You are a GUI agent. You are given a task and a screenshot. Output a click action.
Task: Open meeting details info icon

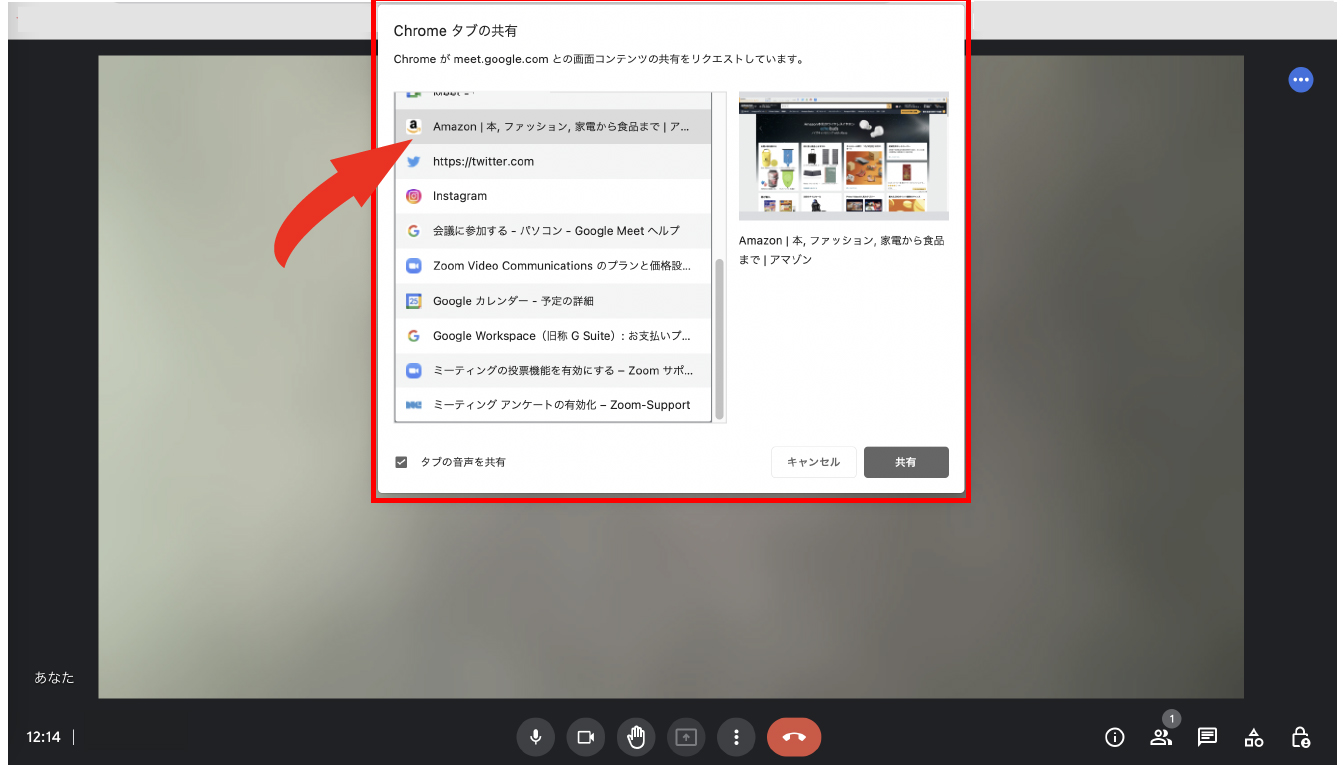[1114, 738]
